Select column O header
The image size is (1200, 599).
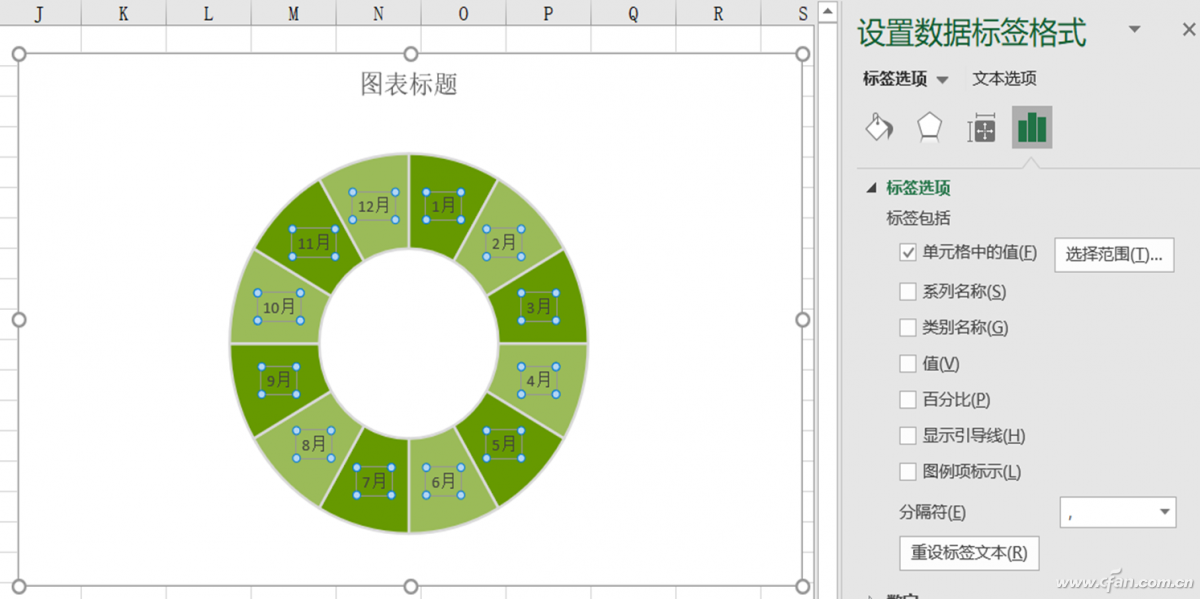point(463,12)
